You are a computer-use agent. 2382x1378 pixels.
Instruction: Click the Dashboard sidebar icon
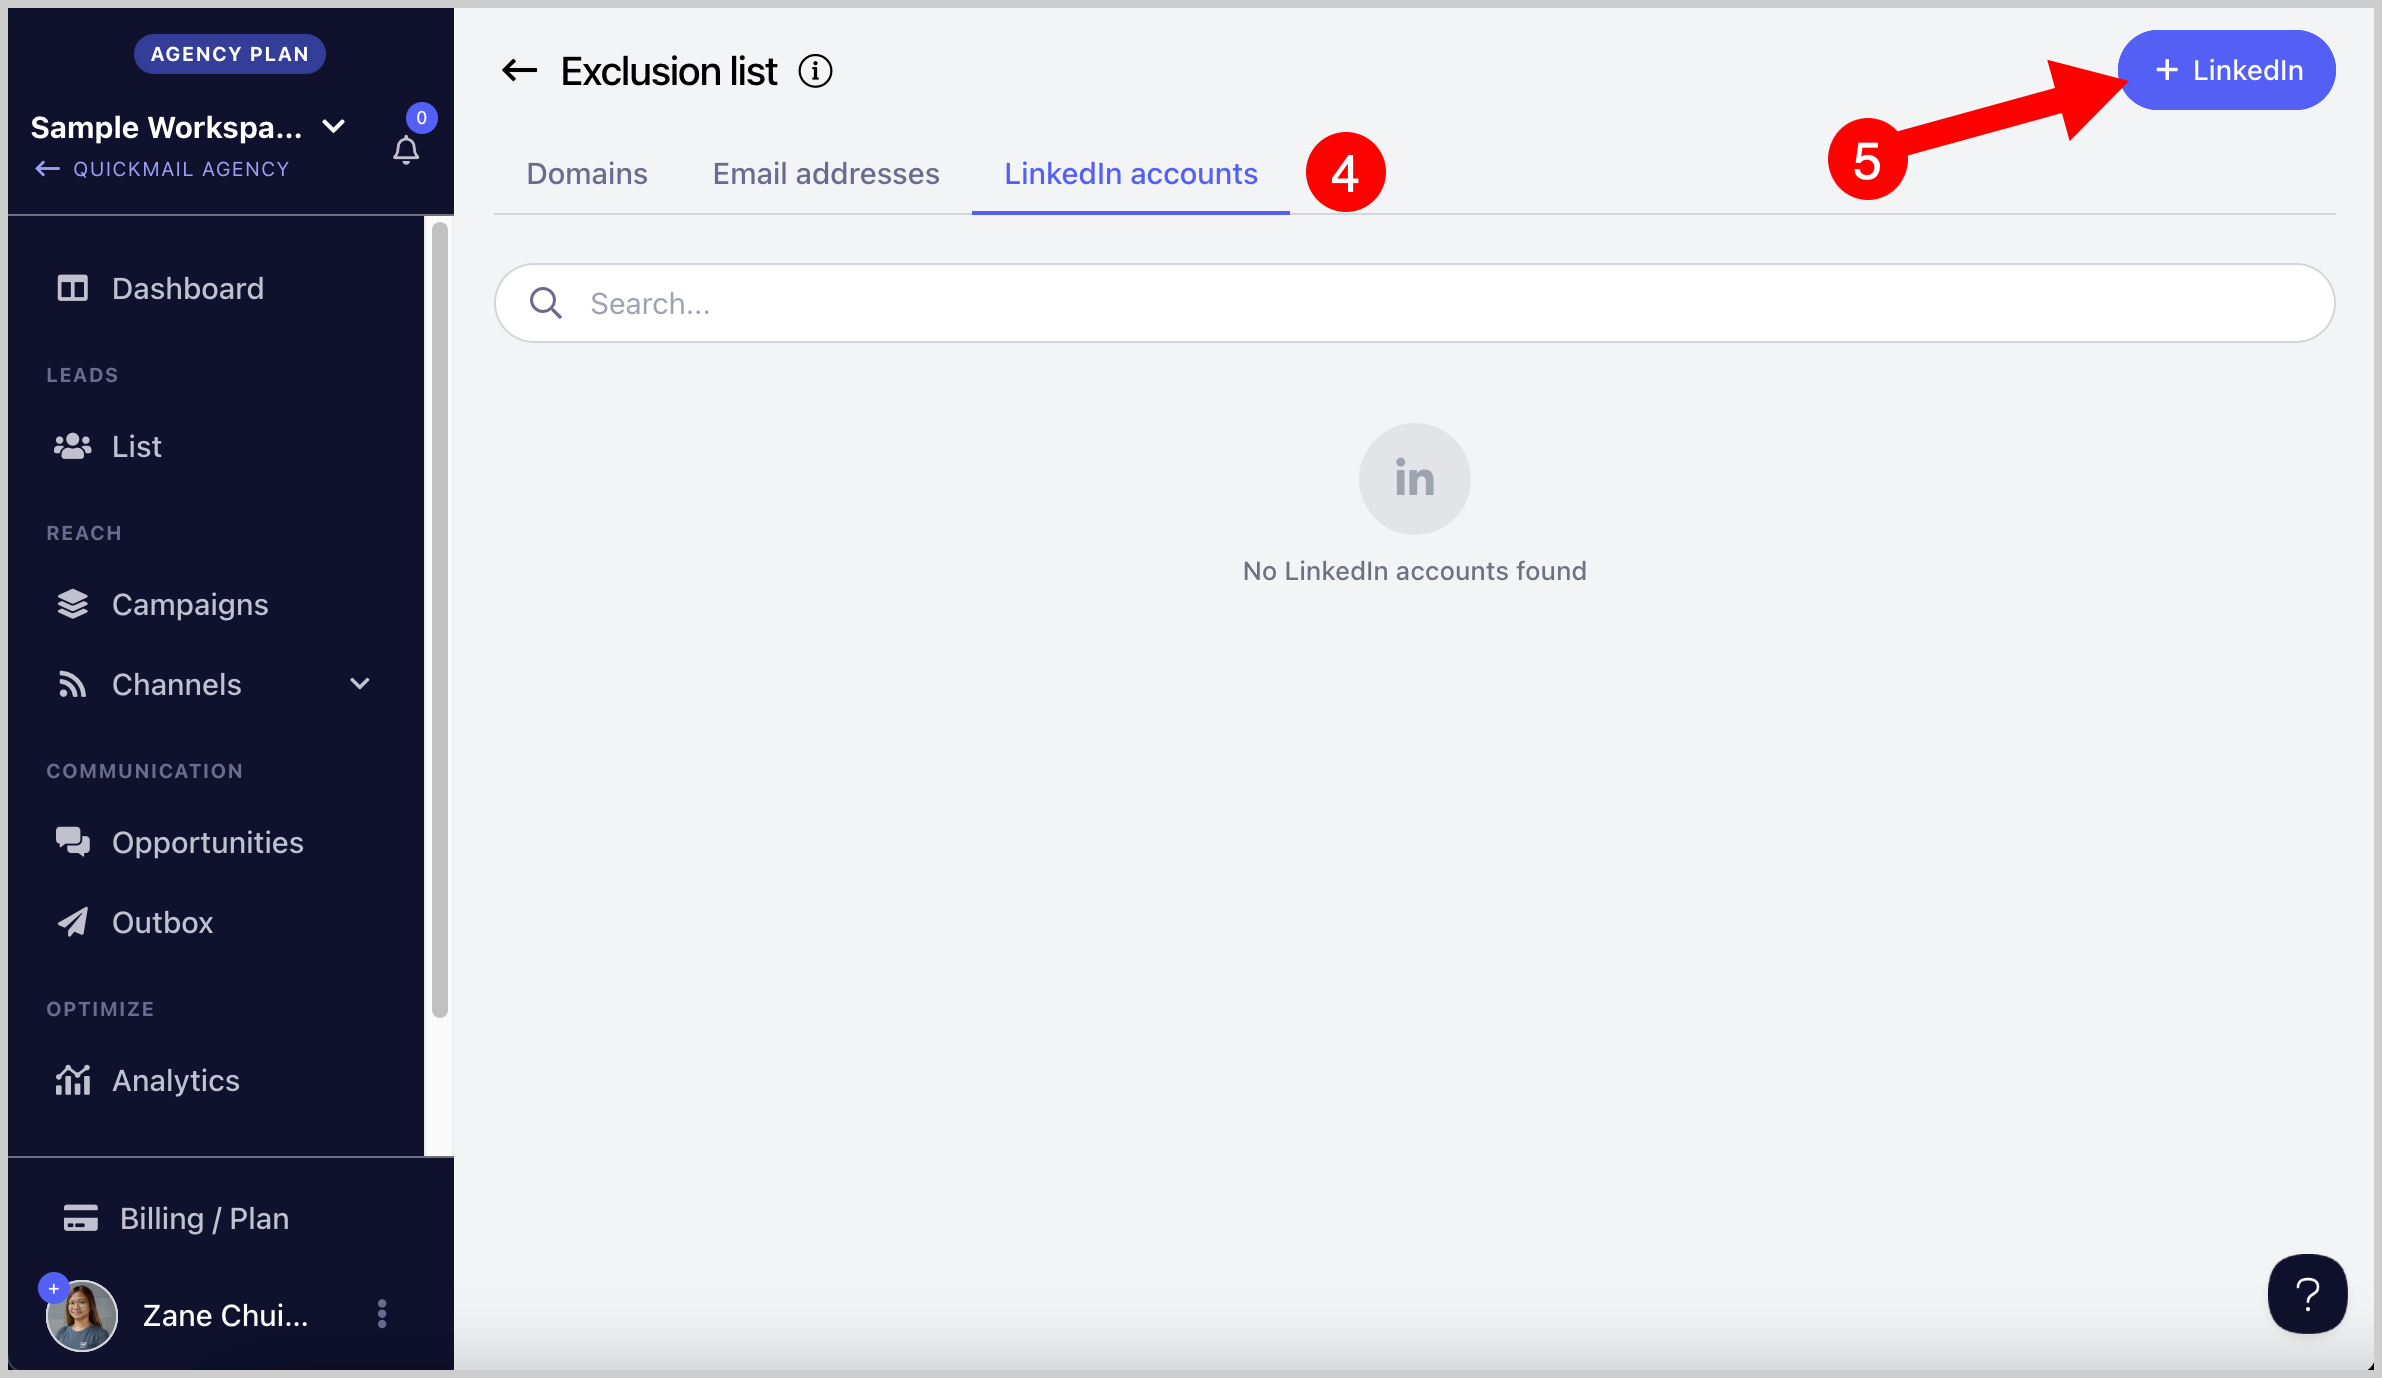pyautogui.click(x=72, y=289)
